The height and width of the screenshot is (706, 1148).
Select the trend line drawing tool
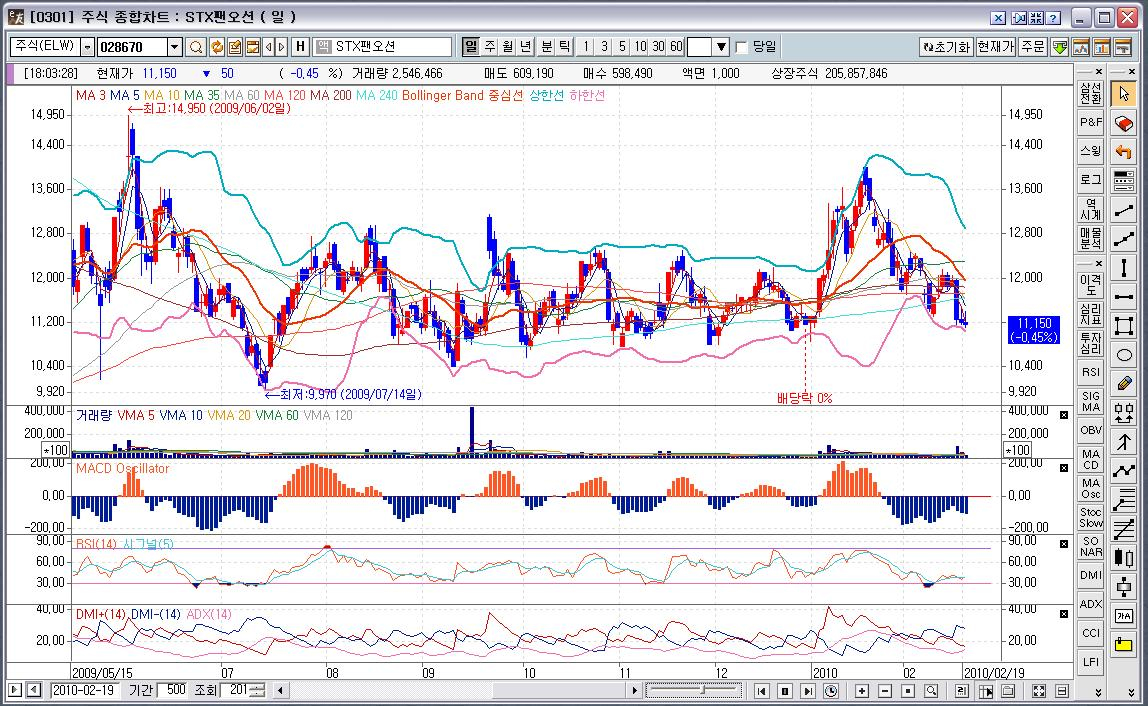click(1124, 210)
